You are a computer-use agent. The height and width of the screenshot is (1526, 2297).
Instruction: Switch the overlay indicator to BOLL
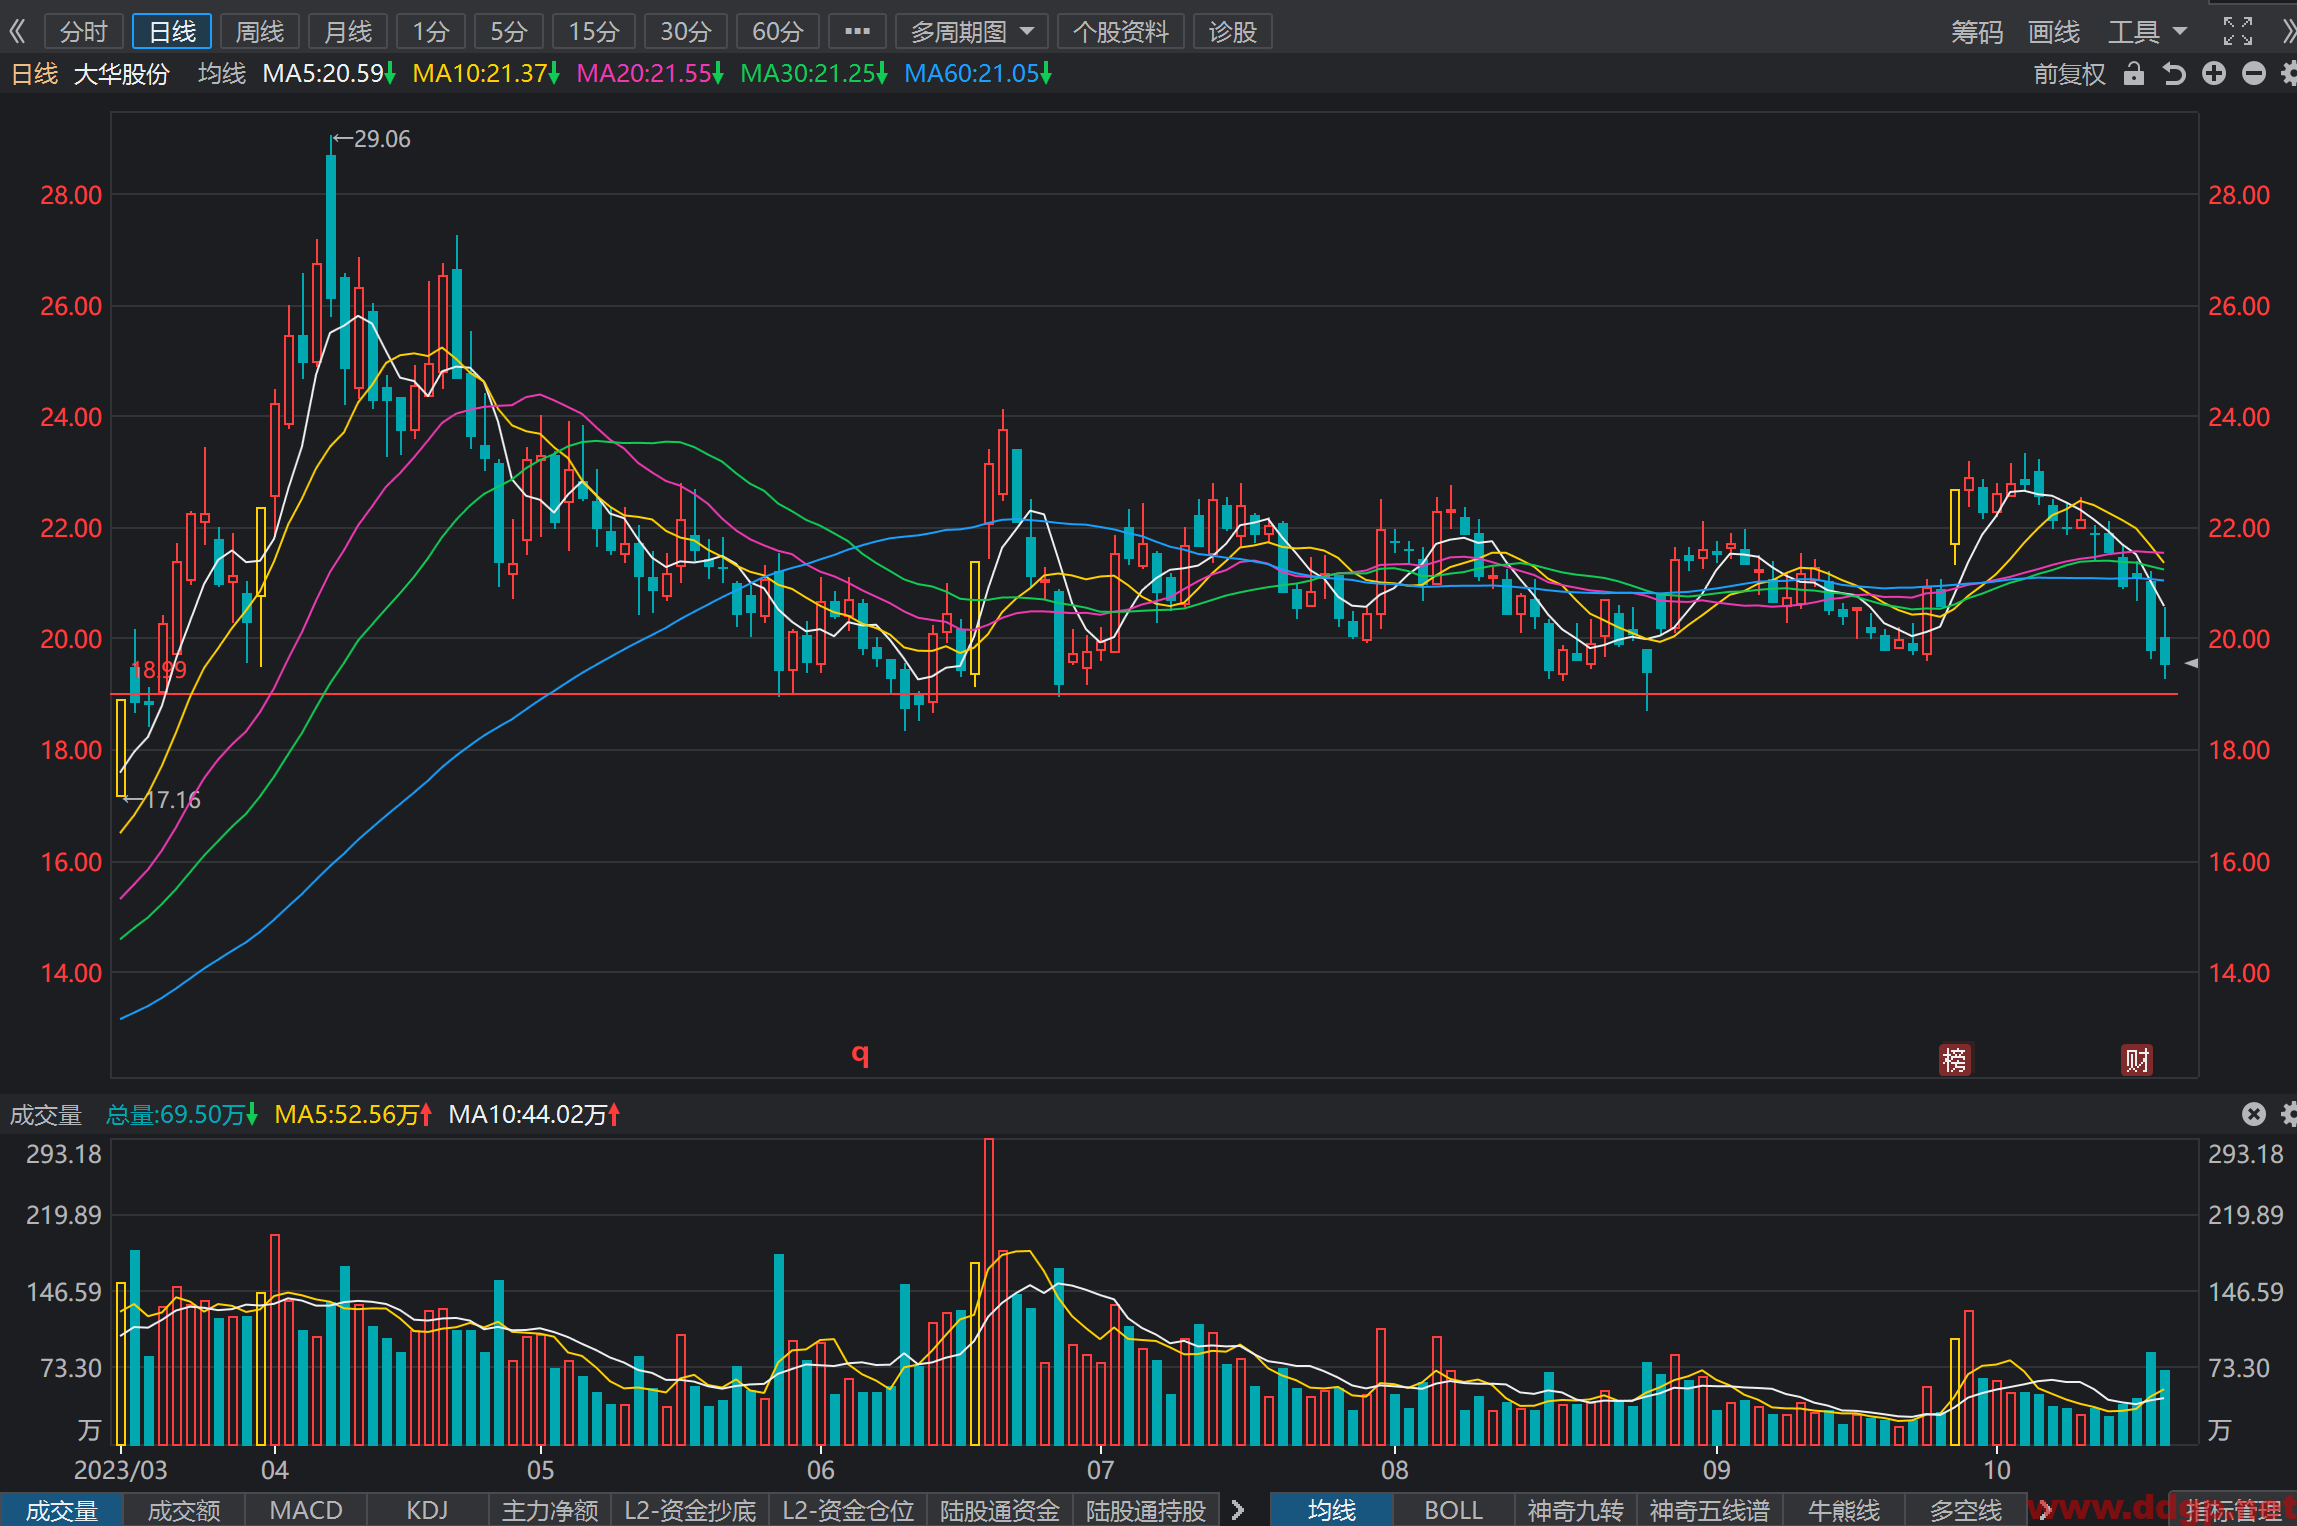(x=1453, y=1510)
